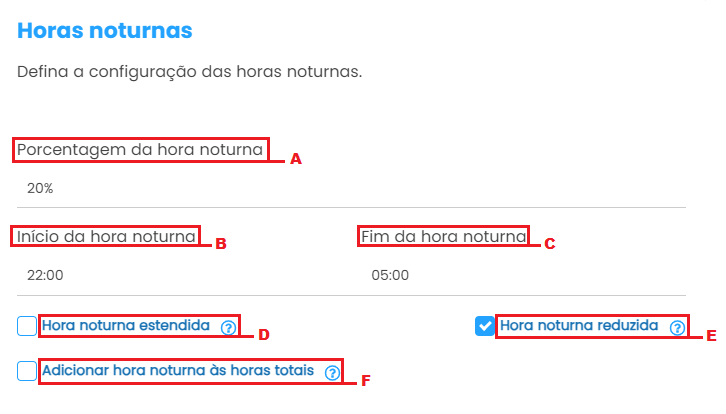
Task: Click the 'Hora noturna reduzida' label text
Action: click(x=579, y=326)
